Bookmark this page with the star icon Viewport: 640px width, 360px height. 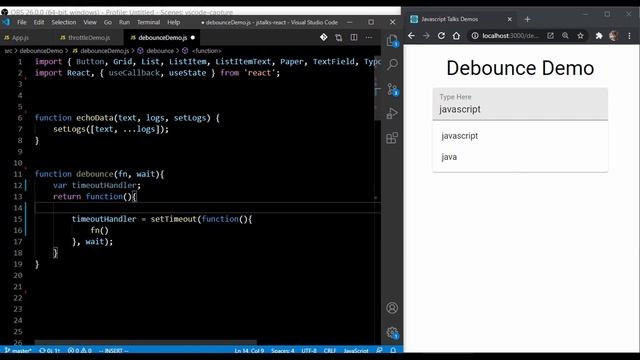580,36
